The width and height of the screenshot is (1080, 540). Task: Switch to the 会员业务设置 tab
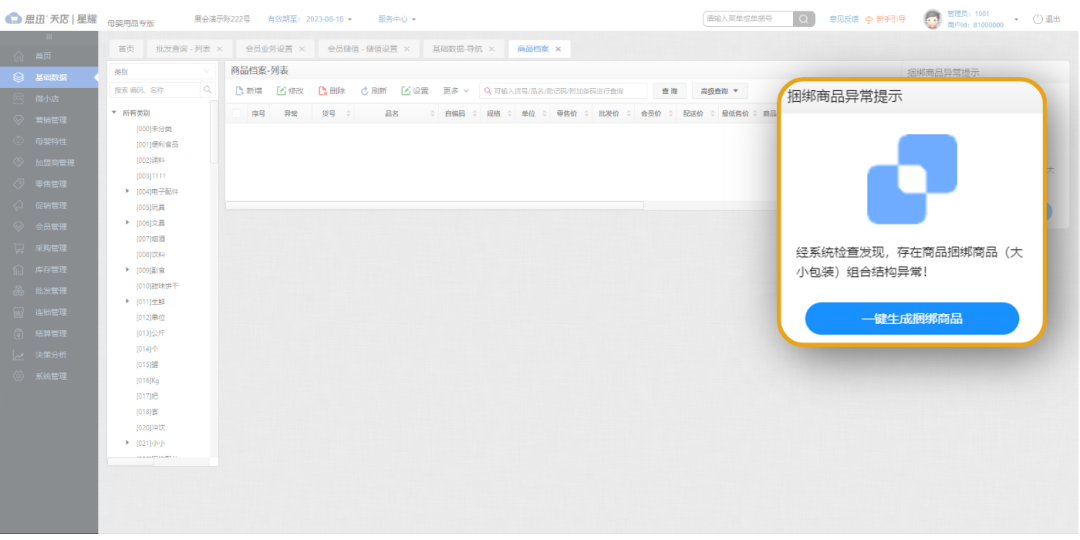click(269, 48)
